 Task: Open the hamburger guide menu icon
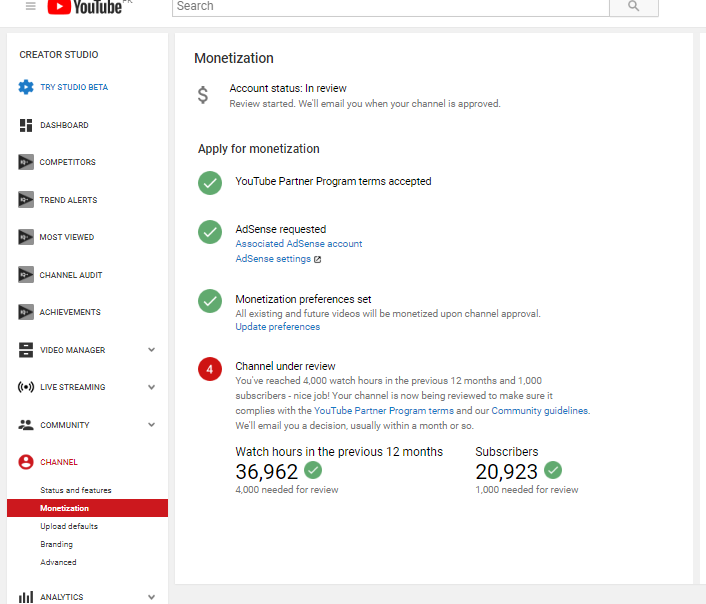pyautogui.click(x=31, y=6)
